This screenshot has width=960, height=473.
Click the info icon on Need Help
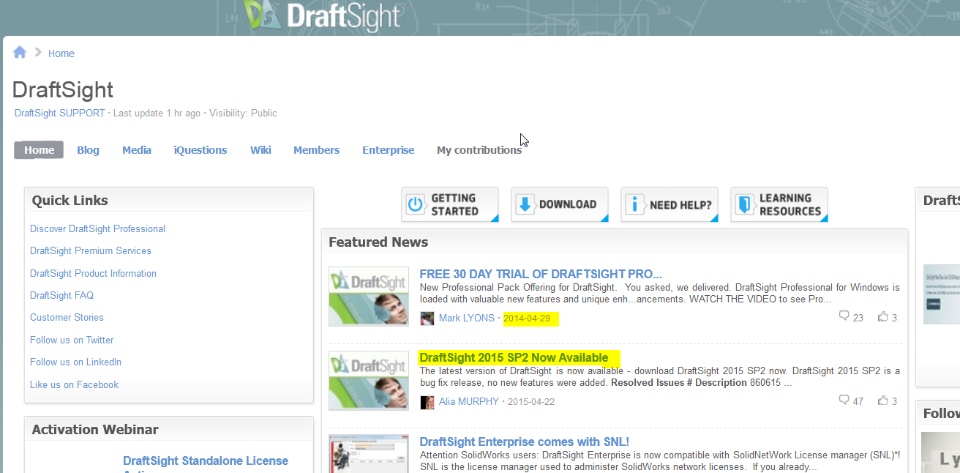tap(634, 204)
